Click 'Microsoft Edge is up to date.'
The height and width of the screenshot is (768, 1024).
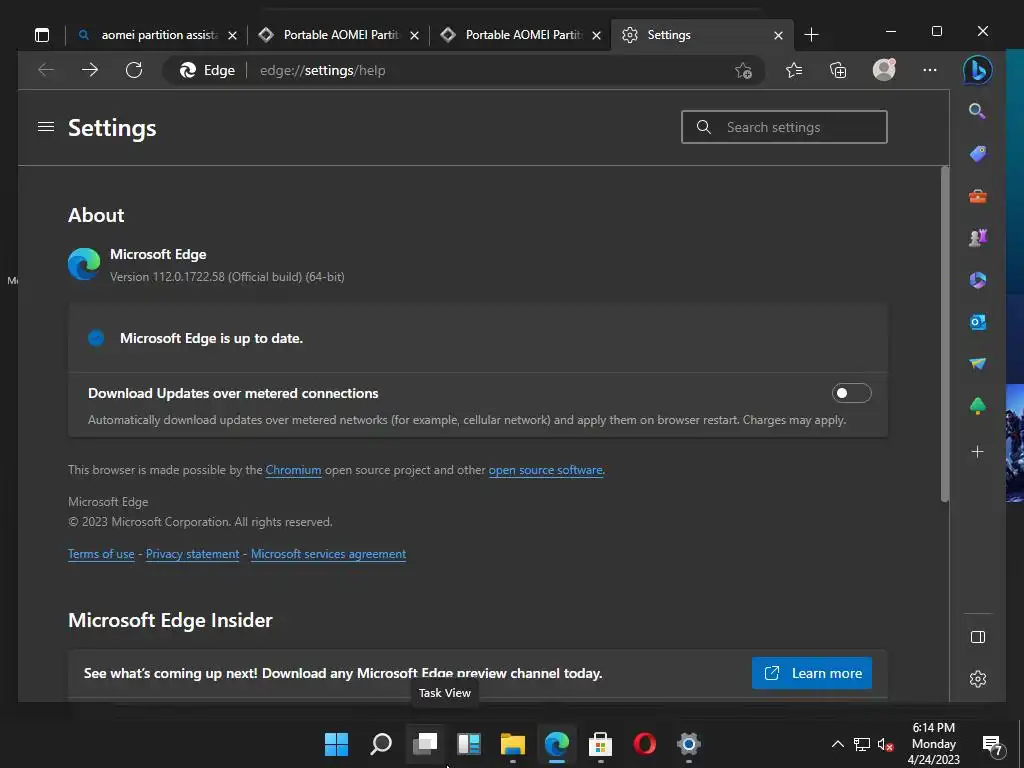click(211, 338)
